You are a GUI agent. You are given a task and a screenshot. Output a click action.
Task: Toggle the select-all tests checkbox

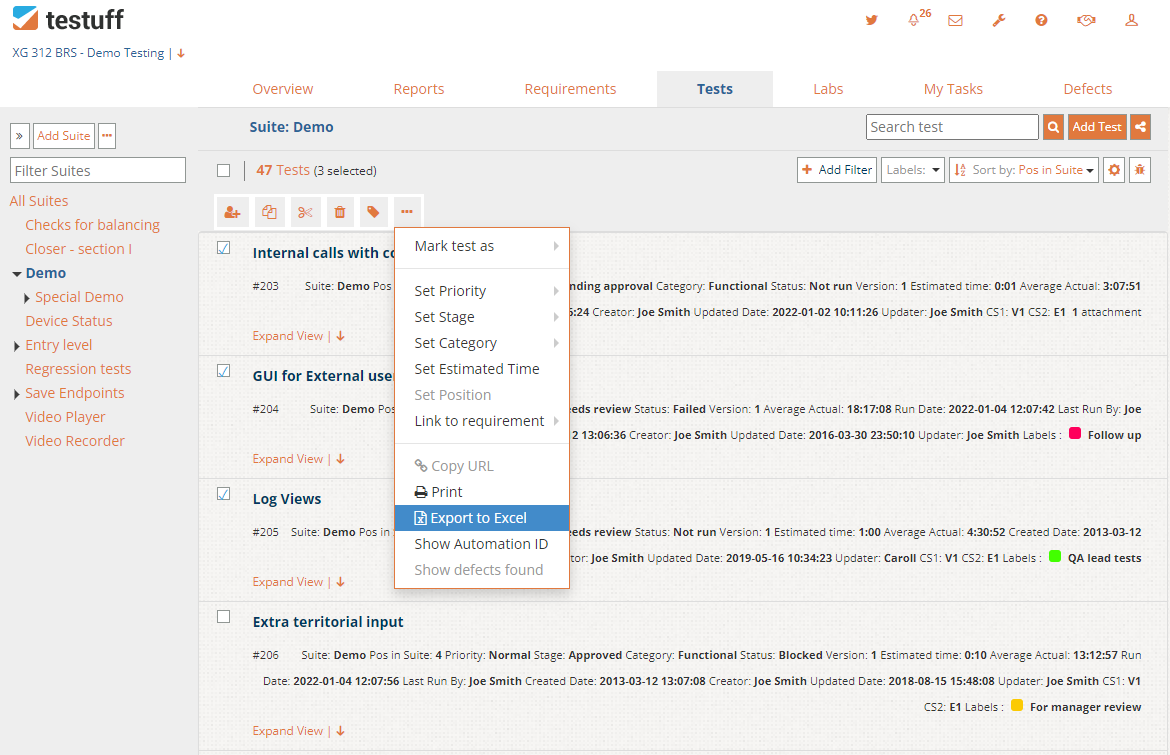223,170
